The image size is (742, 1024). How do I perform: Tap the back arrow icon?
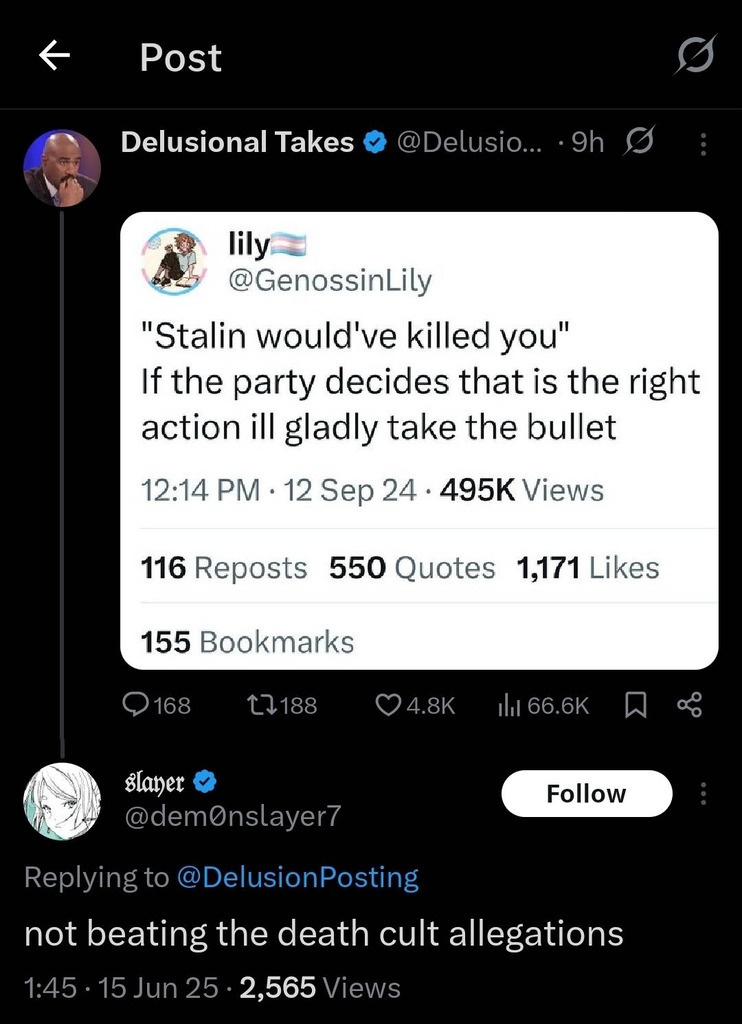coord(55,57)
